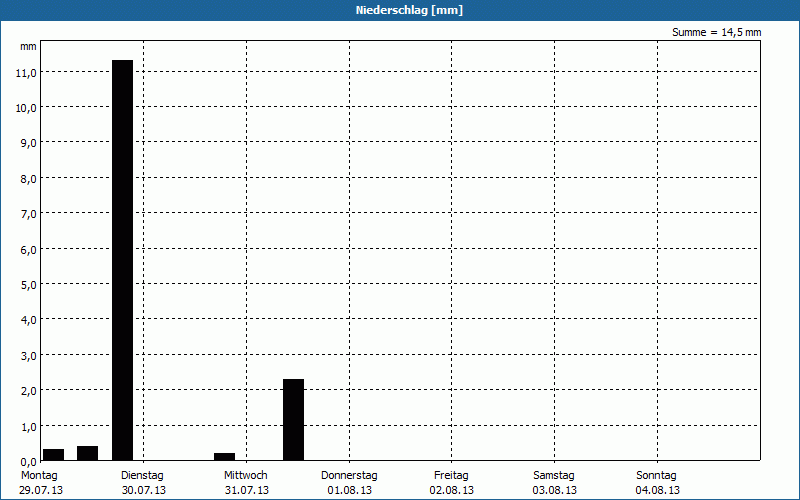Click the date 02.08.13
This screenshot has width=800, height=500.
[x=452, y=490]
